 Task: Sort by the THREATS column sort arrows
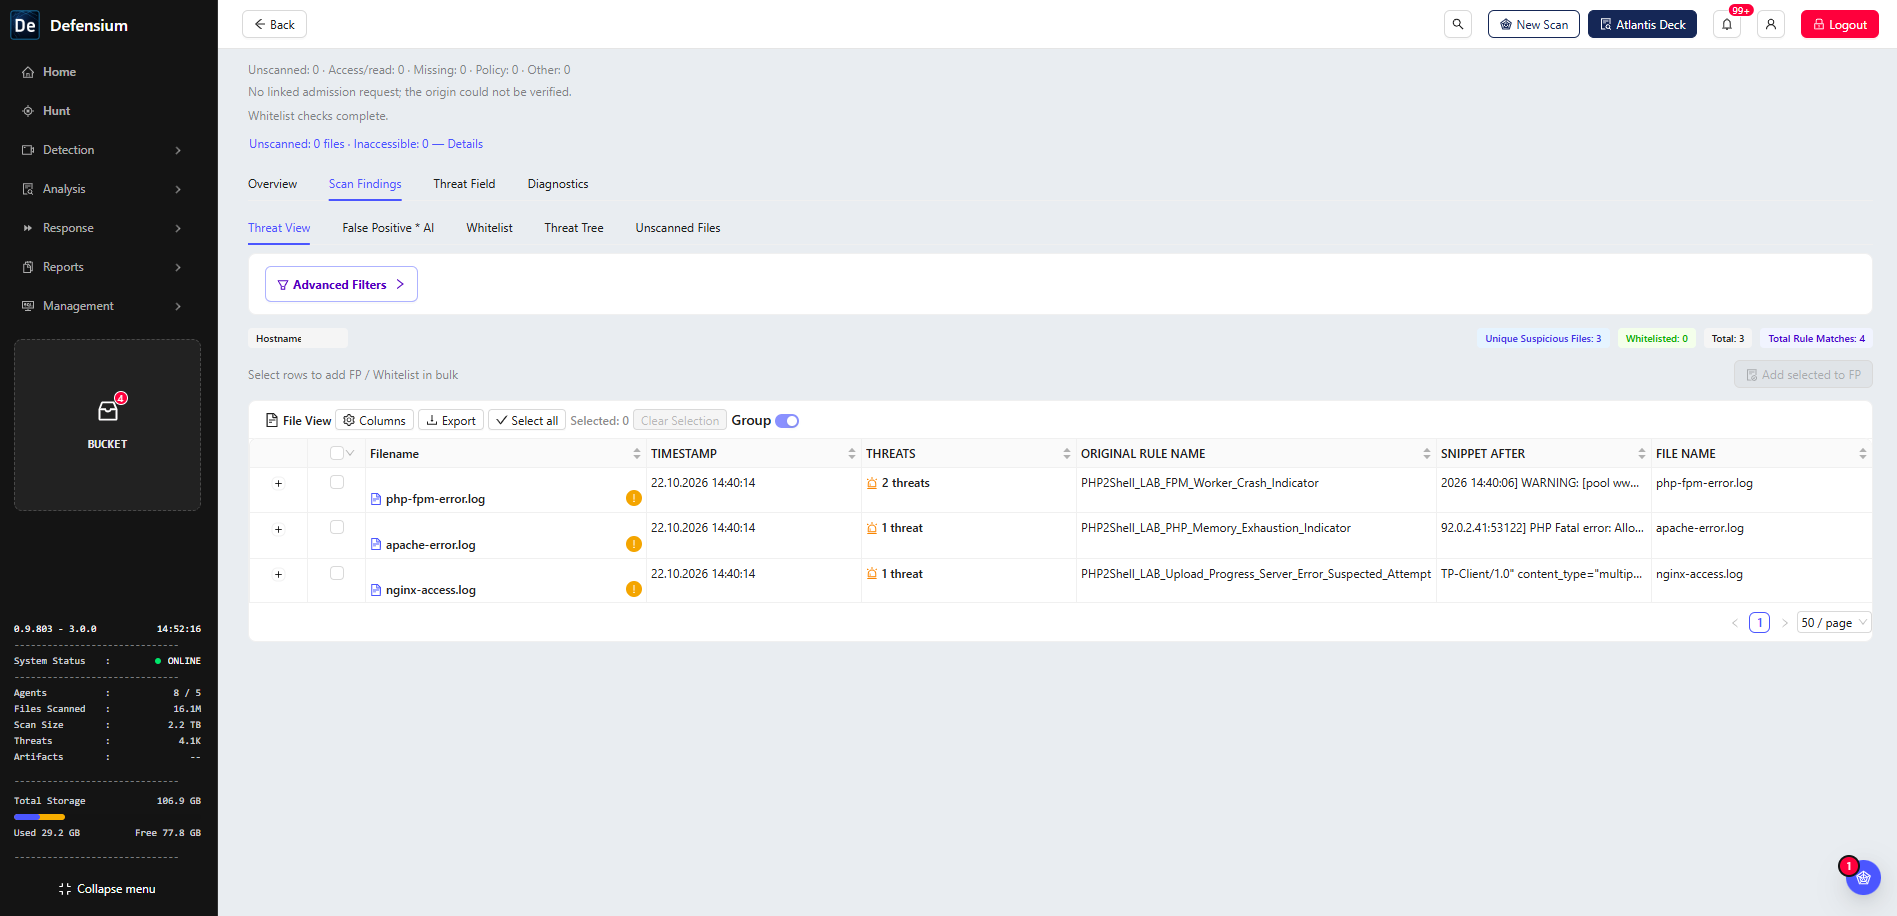pyautogui.click(x=1067, y=454)
